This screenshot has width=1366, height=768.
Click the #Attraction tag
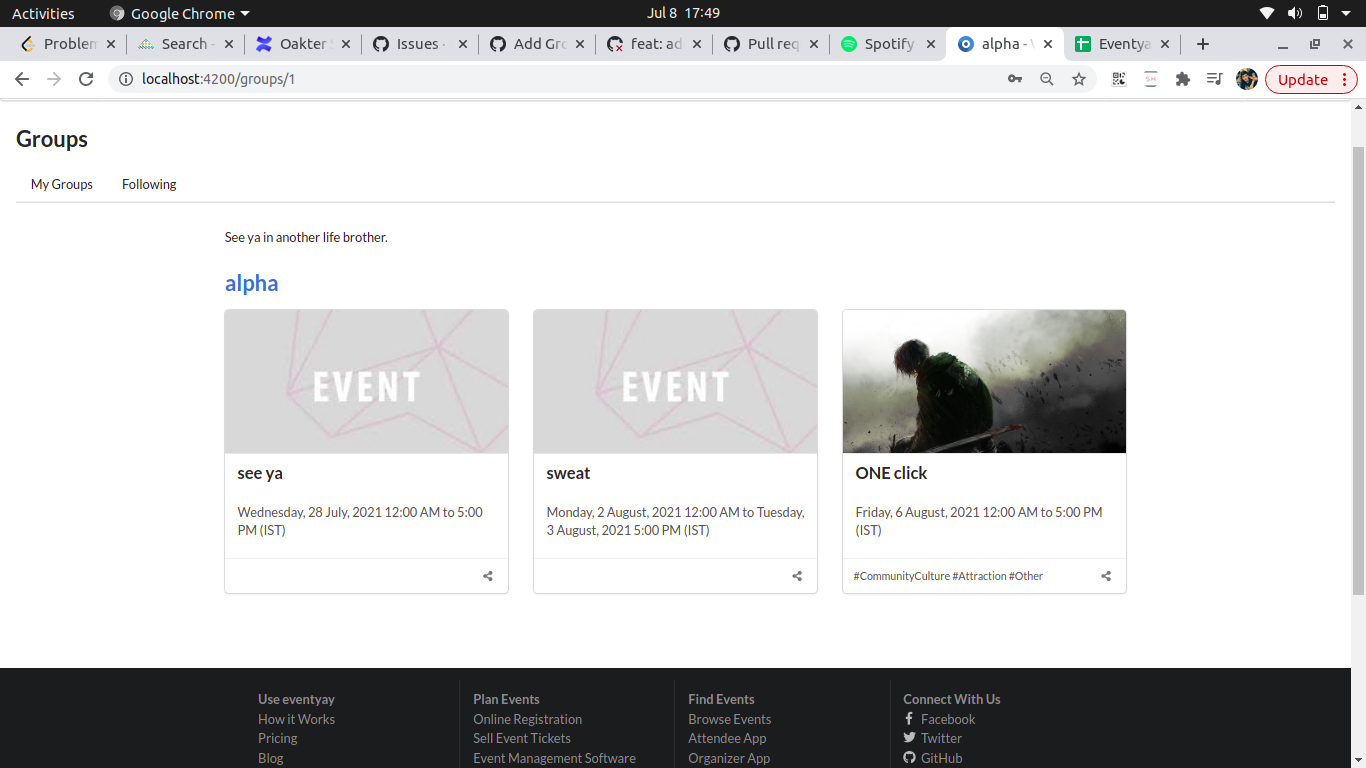(x=979, y=576)
